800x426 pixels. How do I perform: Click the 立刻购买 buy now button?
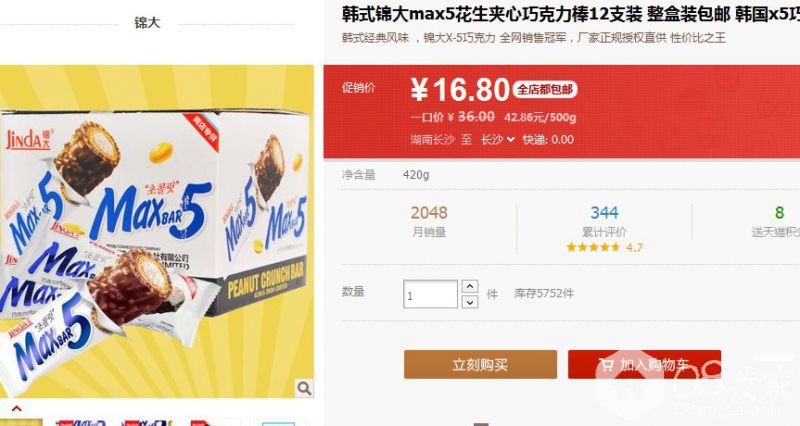[480, 364]
